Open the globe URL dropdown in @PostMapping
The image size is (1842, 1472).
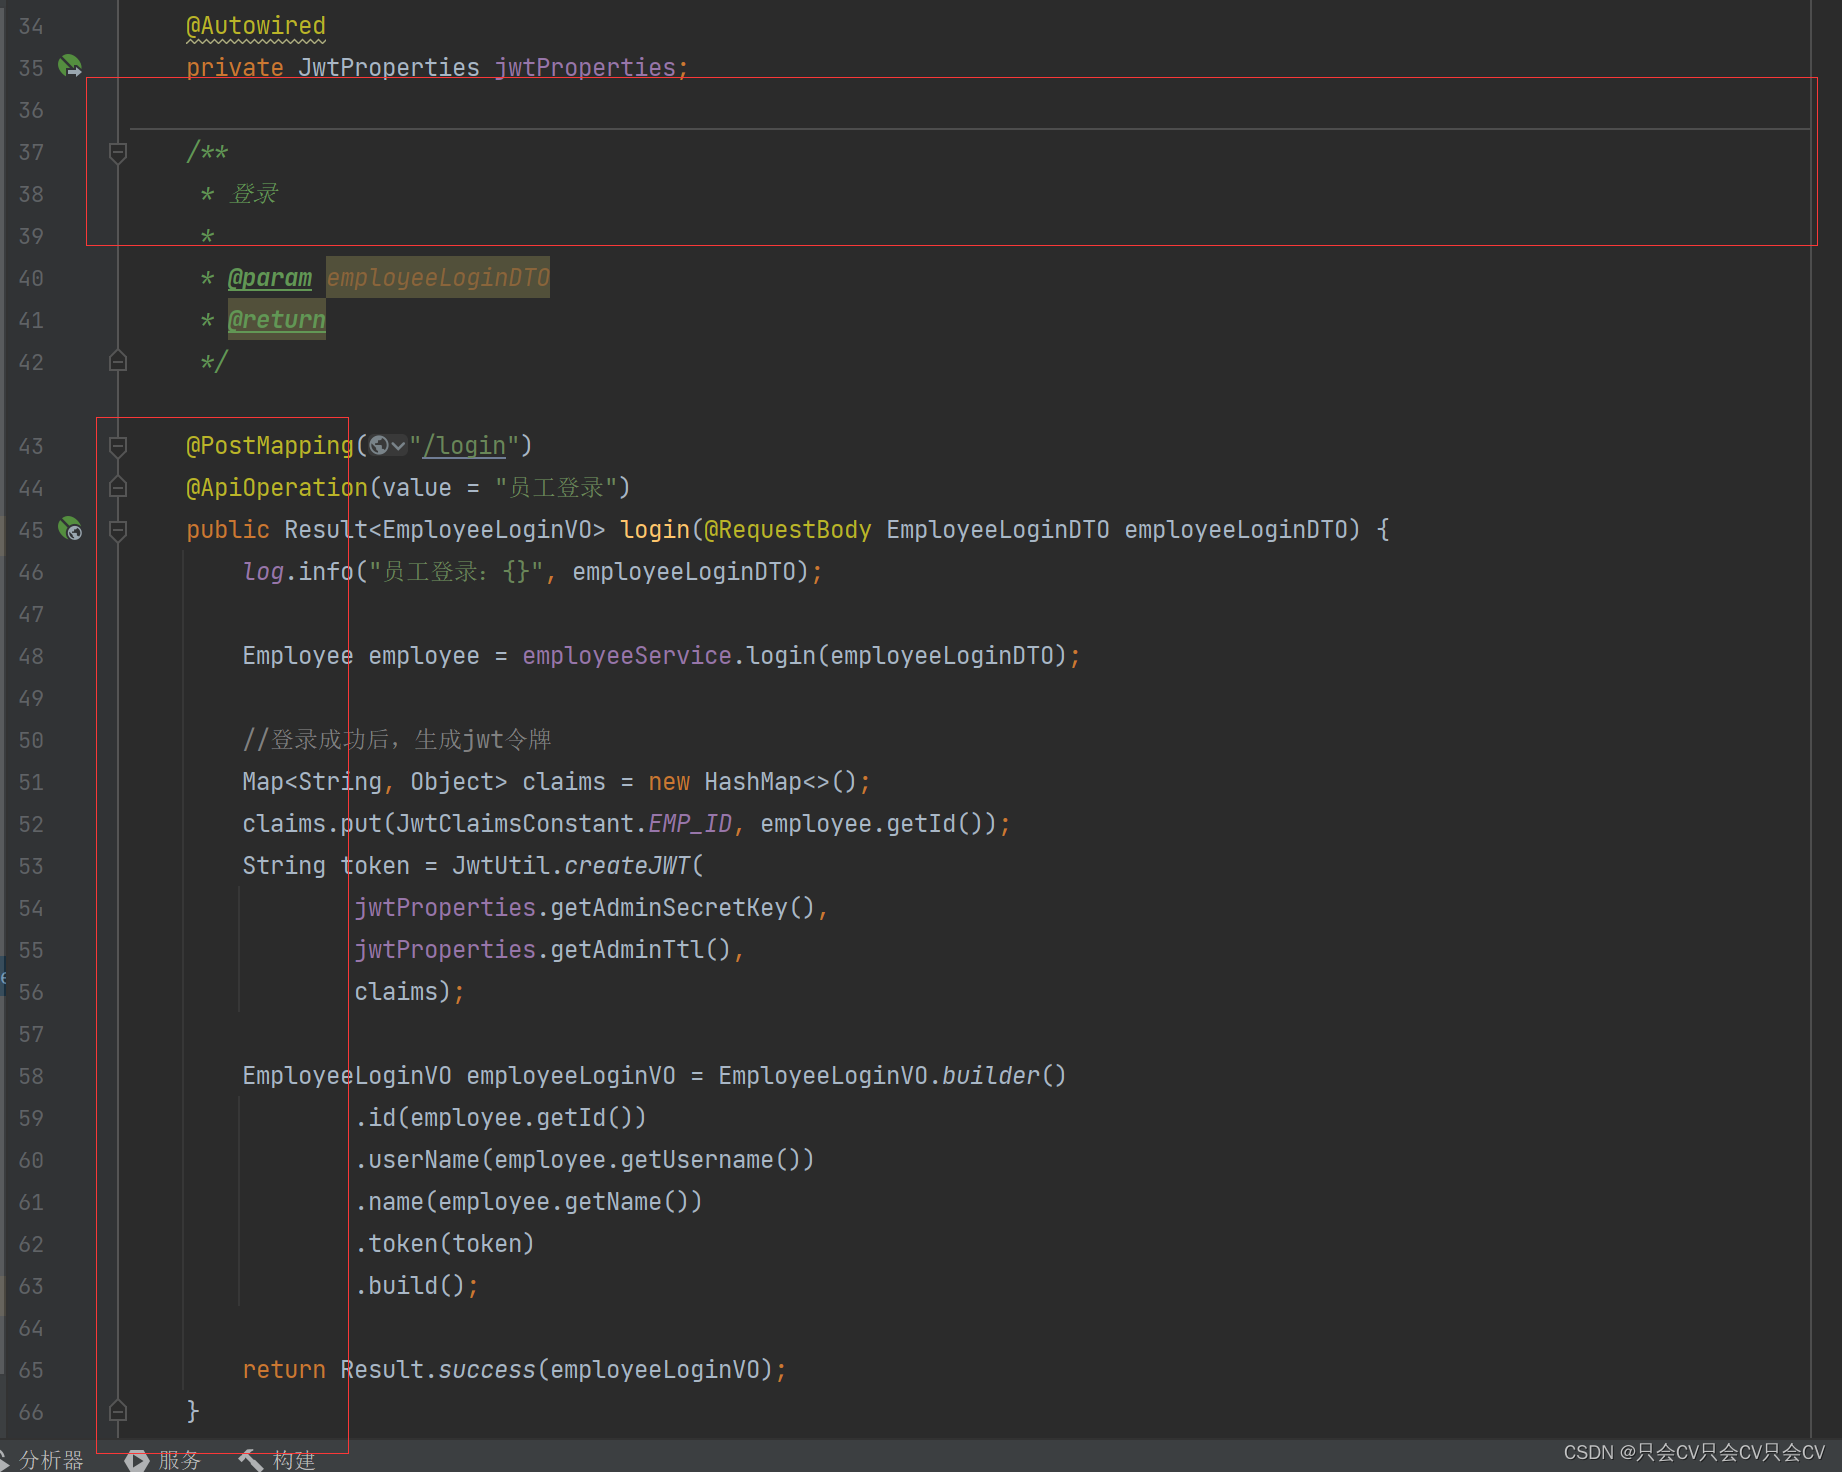coord(387,446)
